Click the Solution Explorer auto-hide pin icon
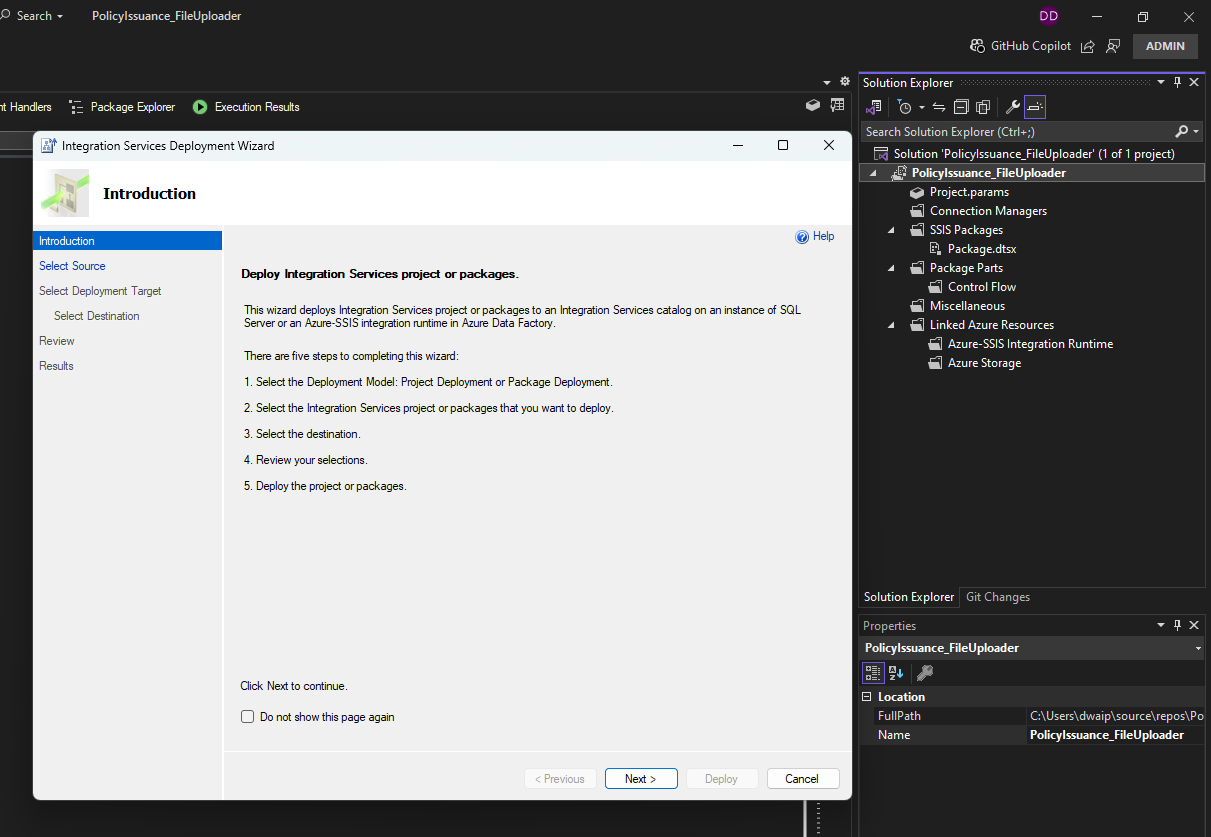The width and height of the screenshot is (1211, 837). [1178, 83]
